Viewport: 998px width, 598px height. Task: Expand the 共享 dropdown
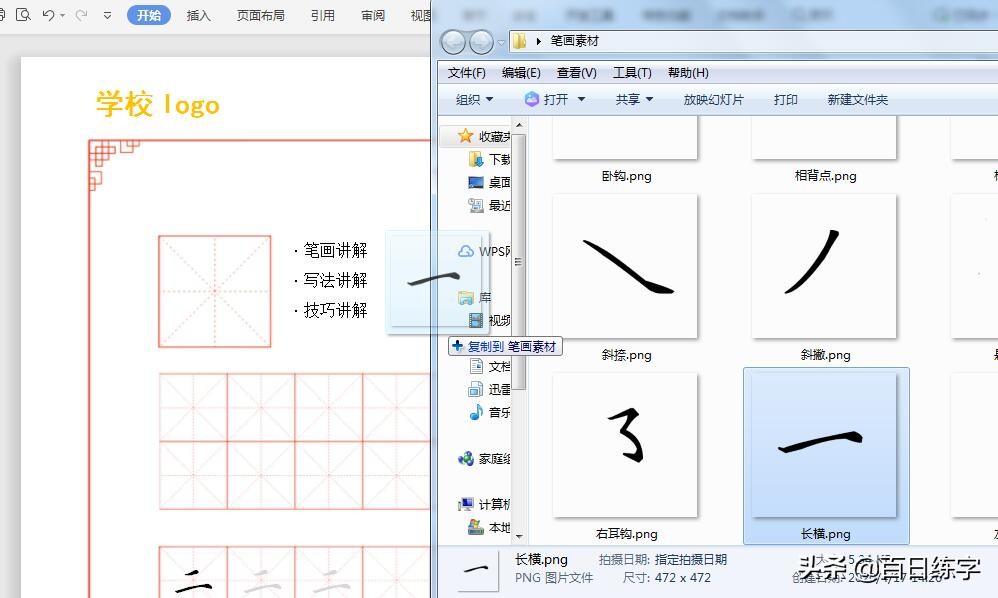click(x=634, y=99)
